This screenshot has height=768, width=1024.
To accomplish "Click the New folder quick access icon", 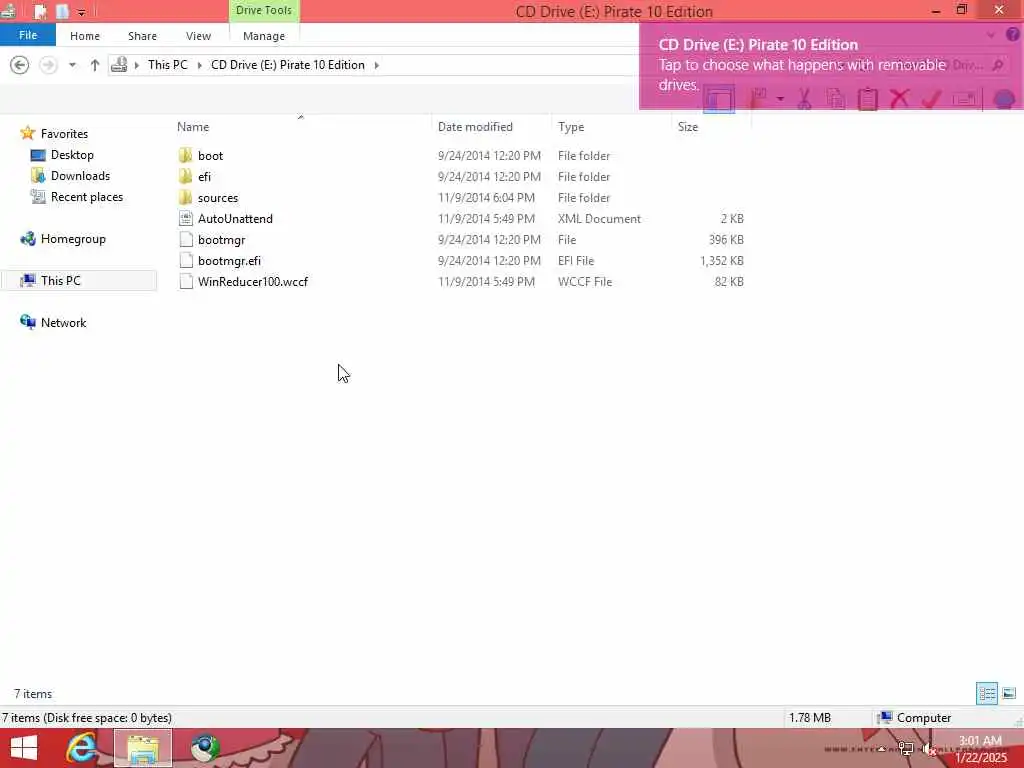I will point(63,11).
